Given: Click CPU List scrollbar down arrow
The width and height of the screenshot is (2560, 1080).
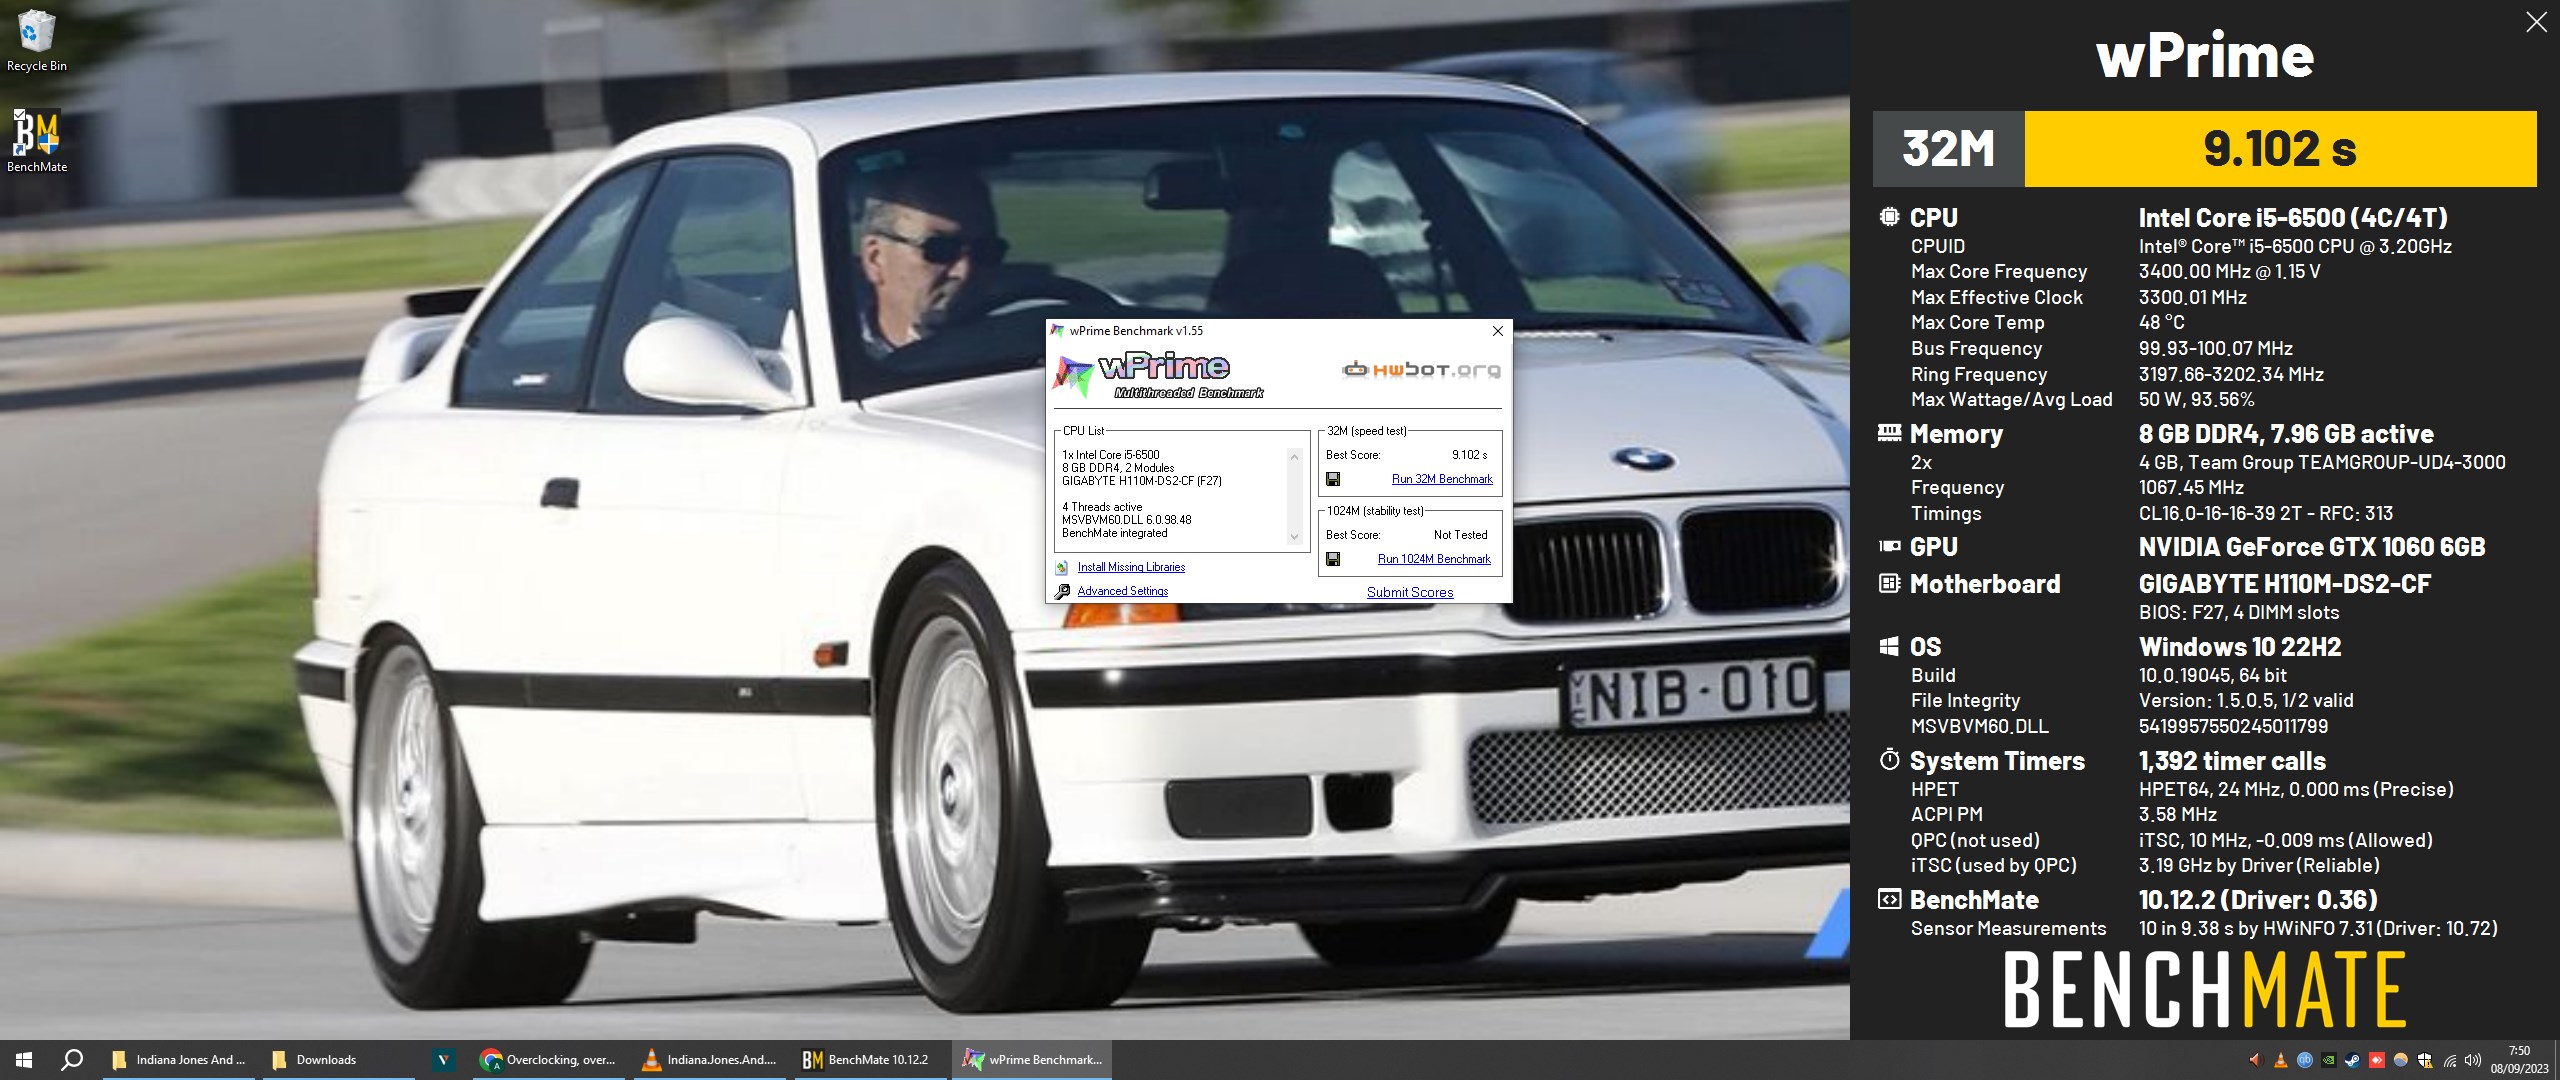Looking at the screenshot, I should [x=1294, y=537].
